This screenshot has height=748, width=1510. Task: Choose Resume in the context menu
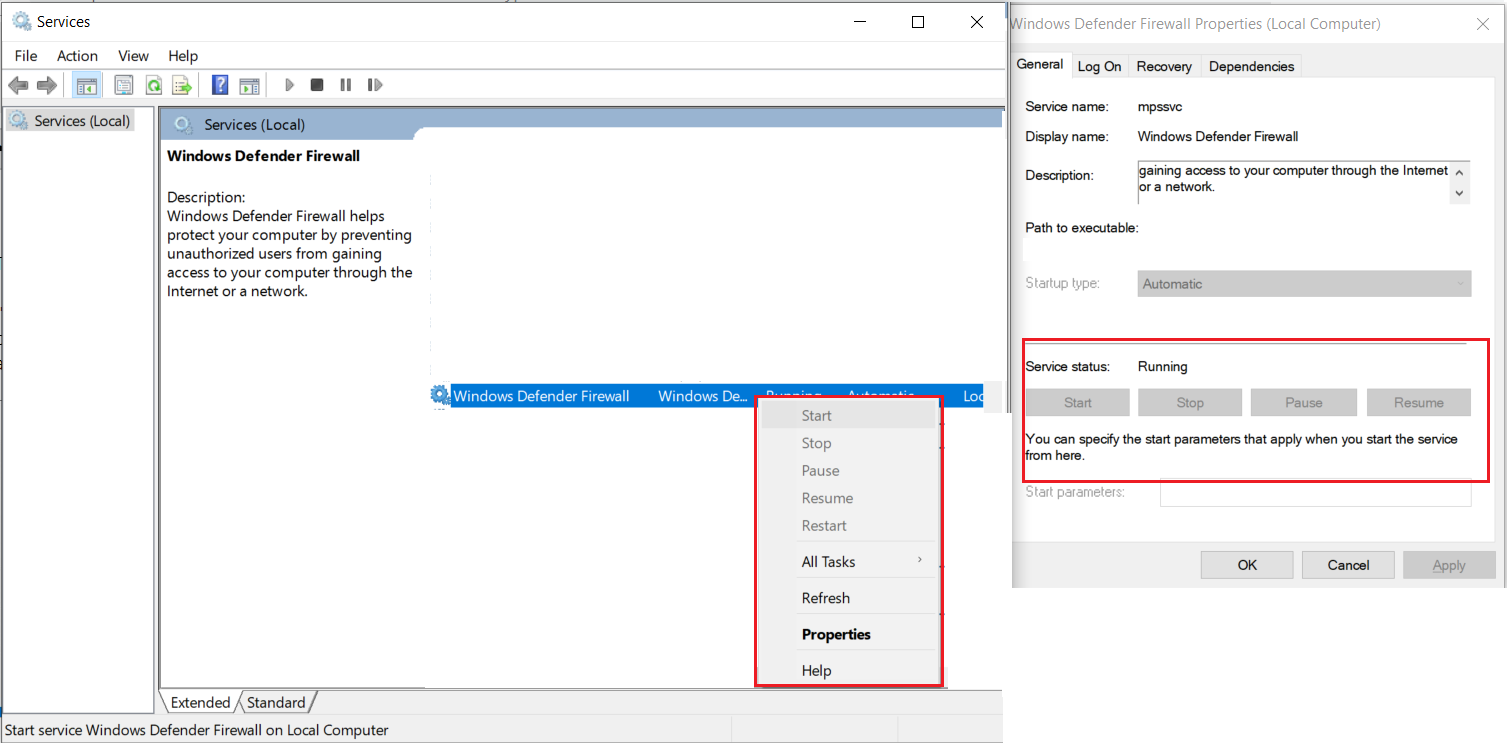pyautogui.click(x=848, y=498)
